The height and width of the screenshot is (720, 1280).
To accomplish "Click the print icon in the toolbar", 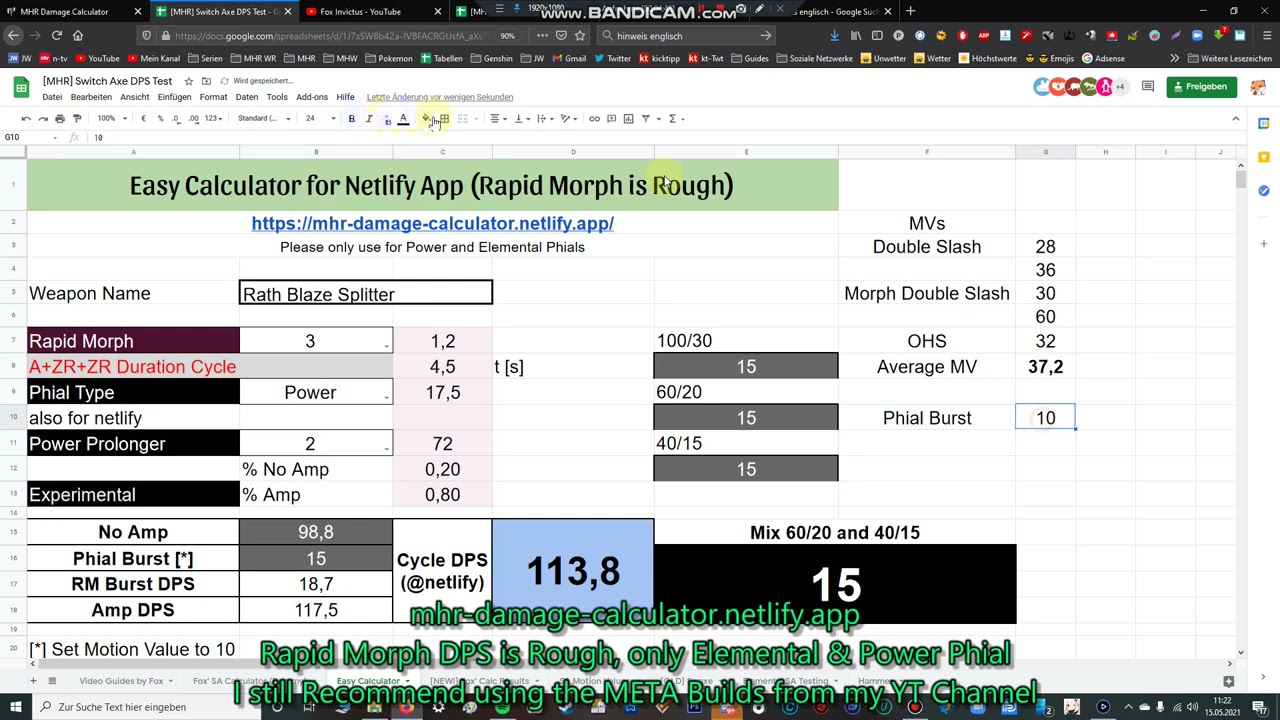I will (60, 119).
